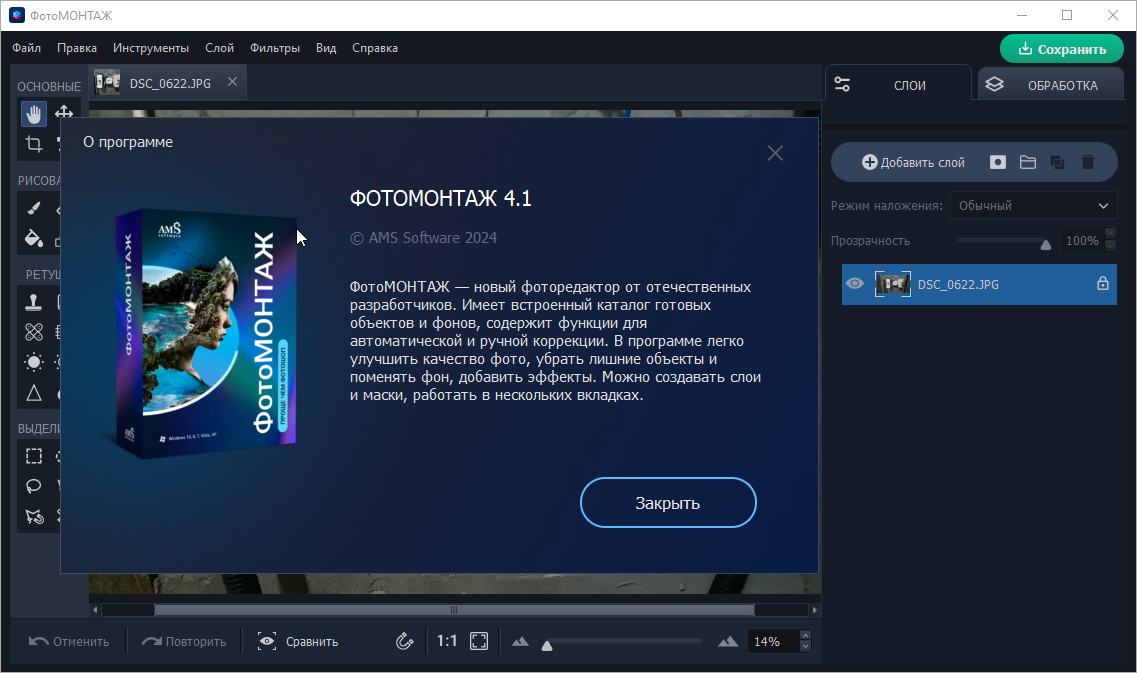Viewport: 1137px width, 673px height.
Task: Click the © AMS Software 2024 text
Action: (x=423, y=238)
